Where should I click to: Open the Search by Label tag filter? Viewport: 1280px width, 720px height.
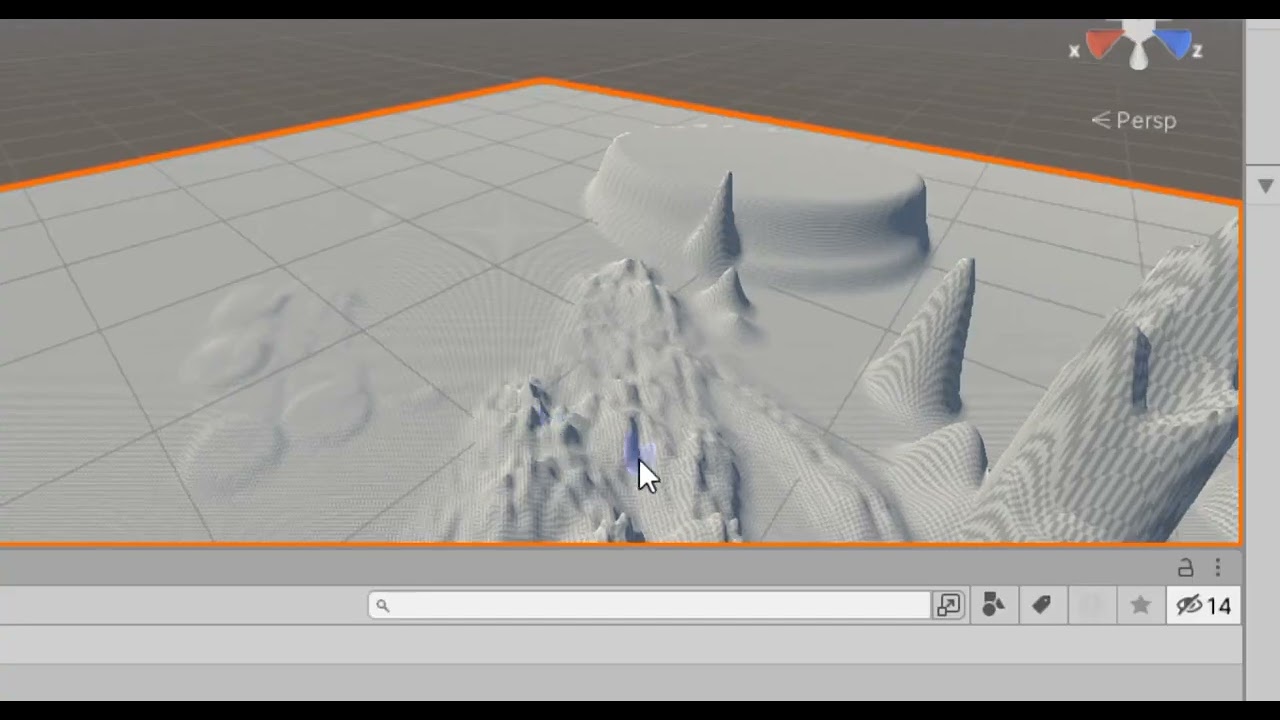(1041, 605)
